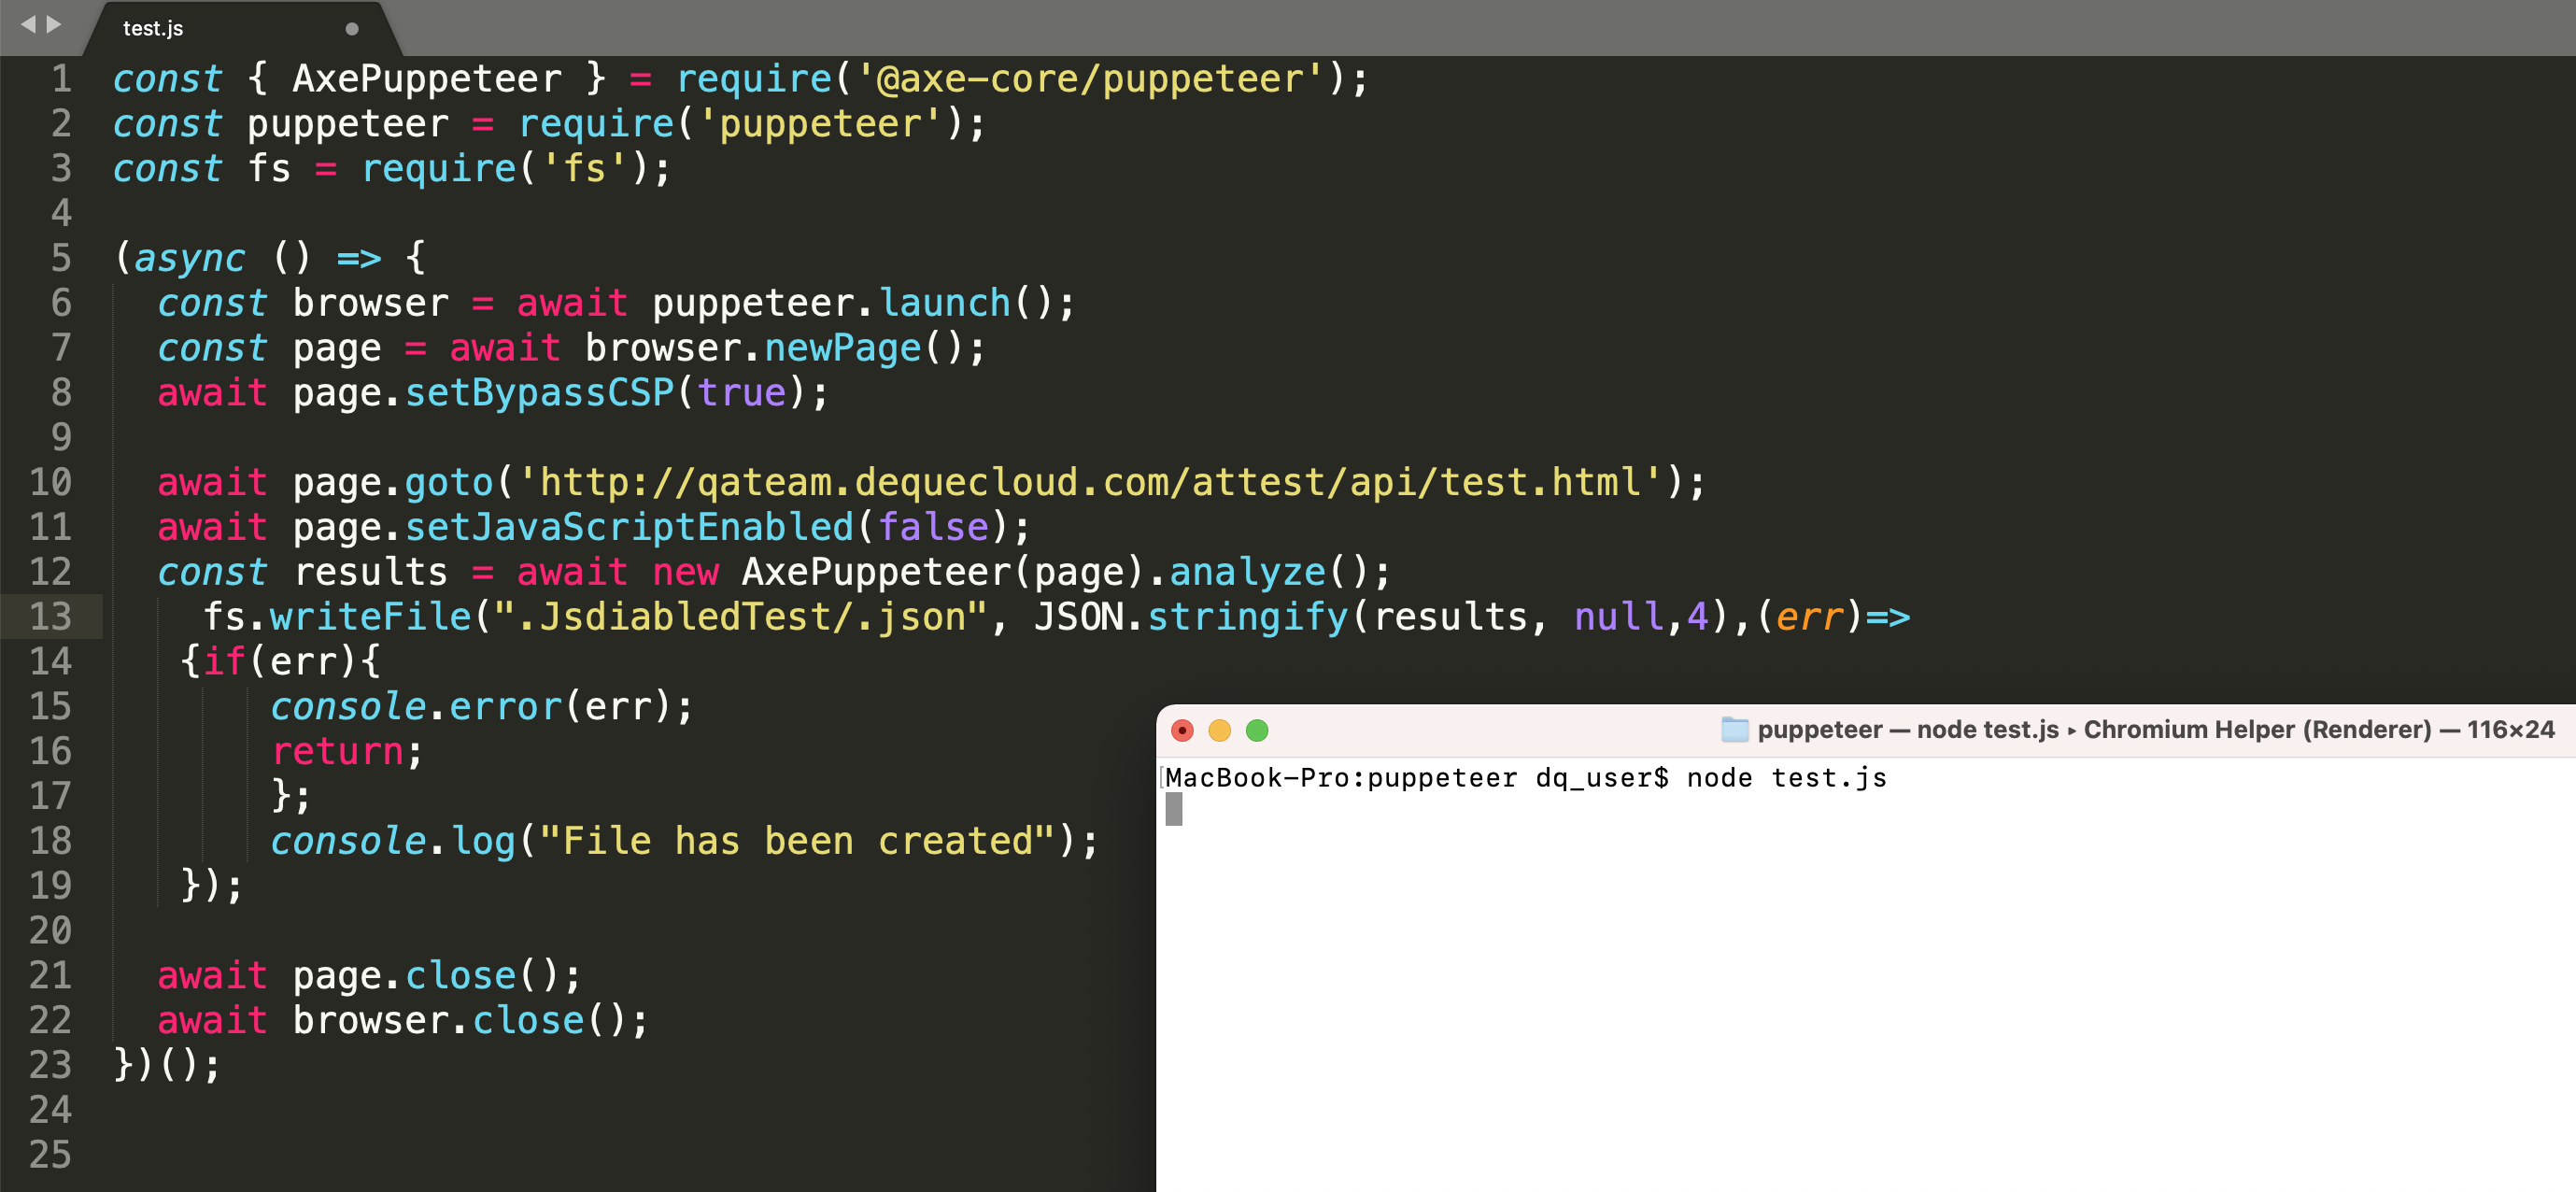The width and height of the screenshot is (2576, 1192).
Task: Click the writeFile method on line 13
Action: click(x=370, y=616)
